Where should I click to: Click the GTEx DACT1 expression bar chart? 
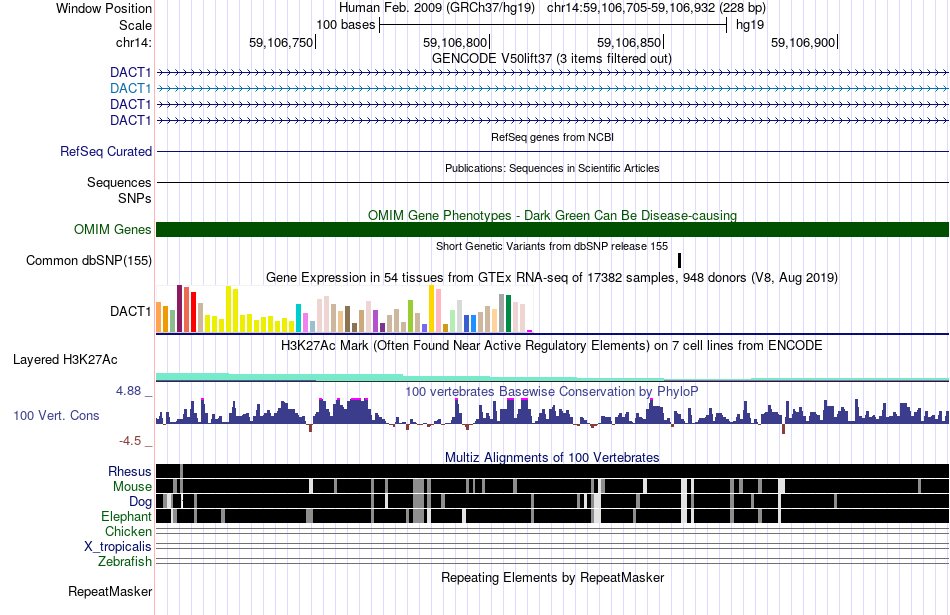coord(344,308)
